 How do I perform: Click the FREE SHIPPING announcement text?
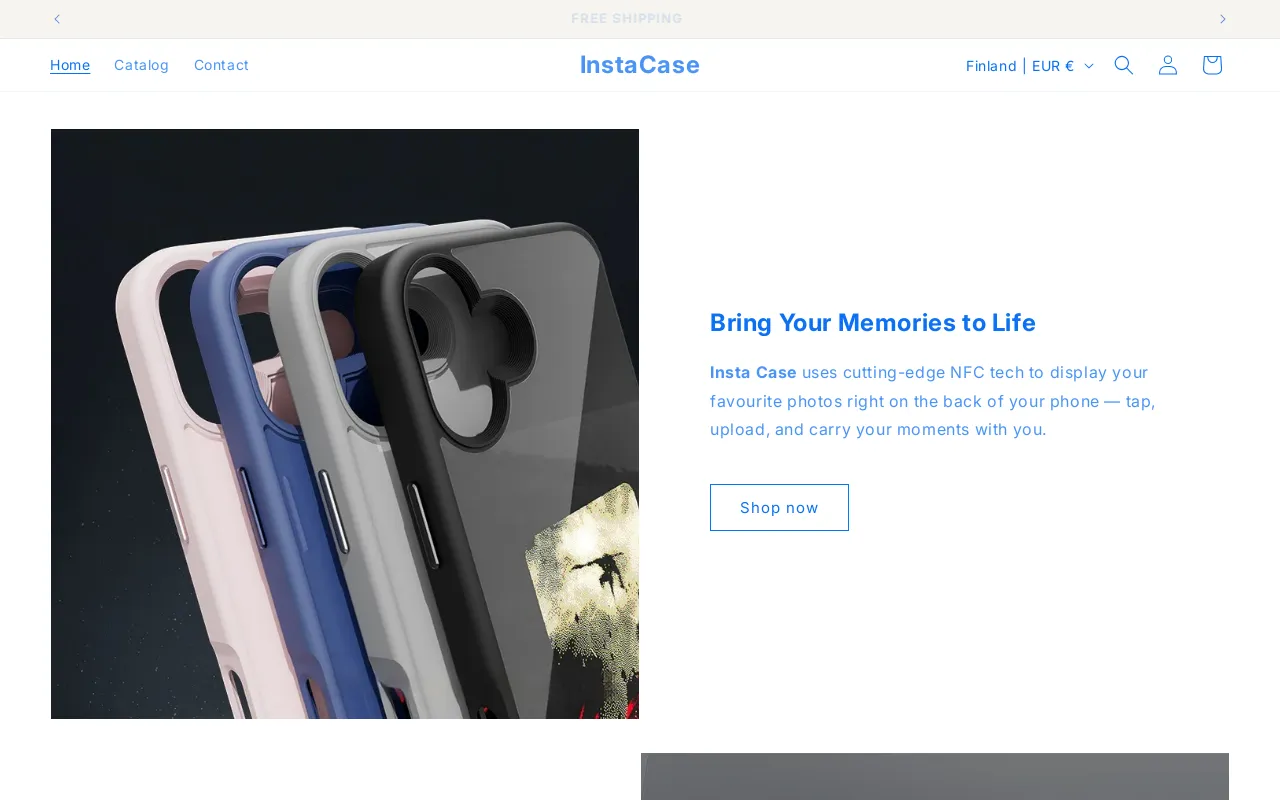click(x=627, y=19)
